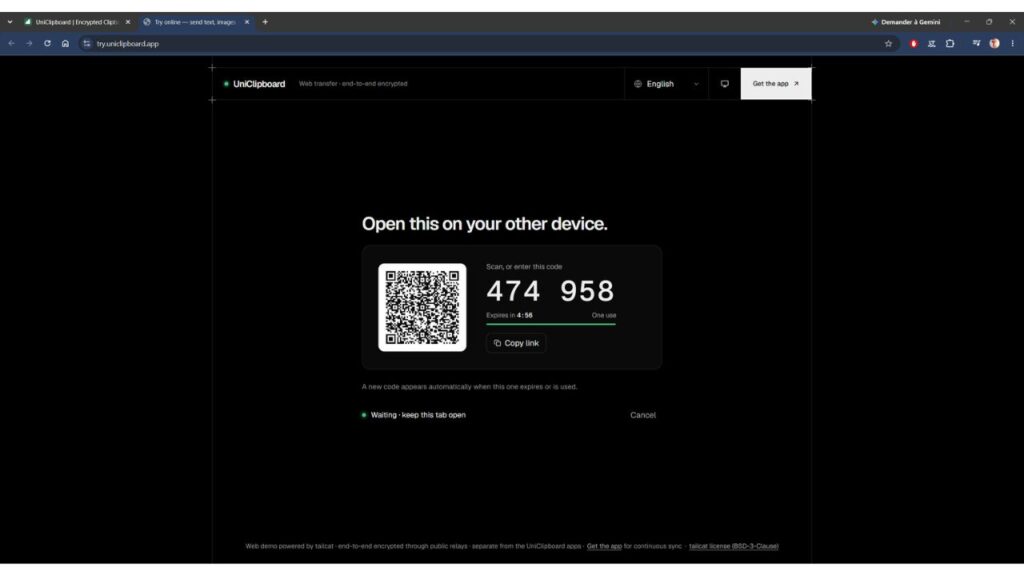Click the "Open this on your other device." heading
This screenshot has height=576, width=1024.
[485, 224]
